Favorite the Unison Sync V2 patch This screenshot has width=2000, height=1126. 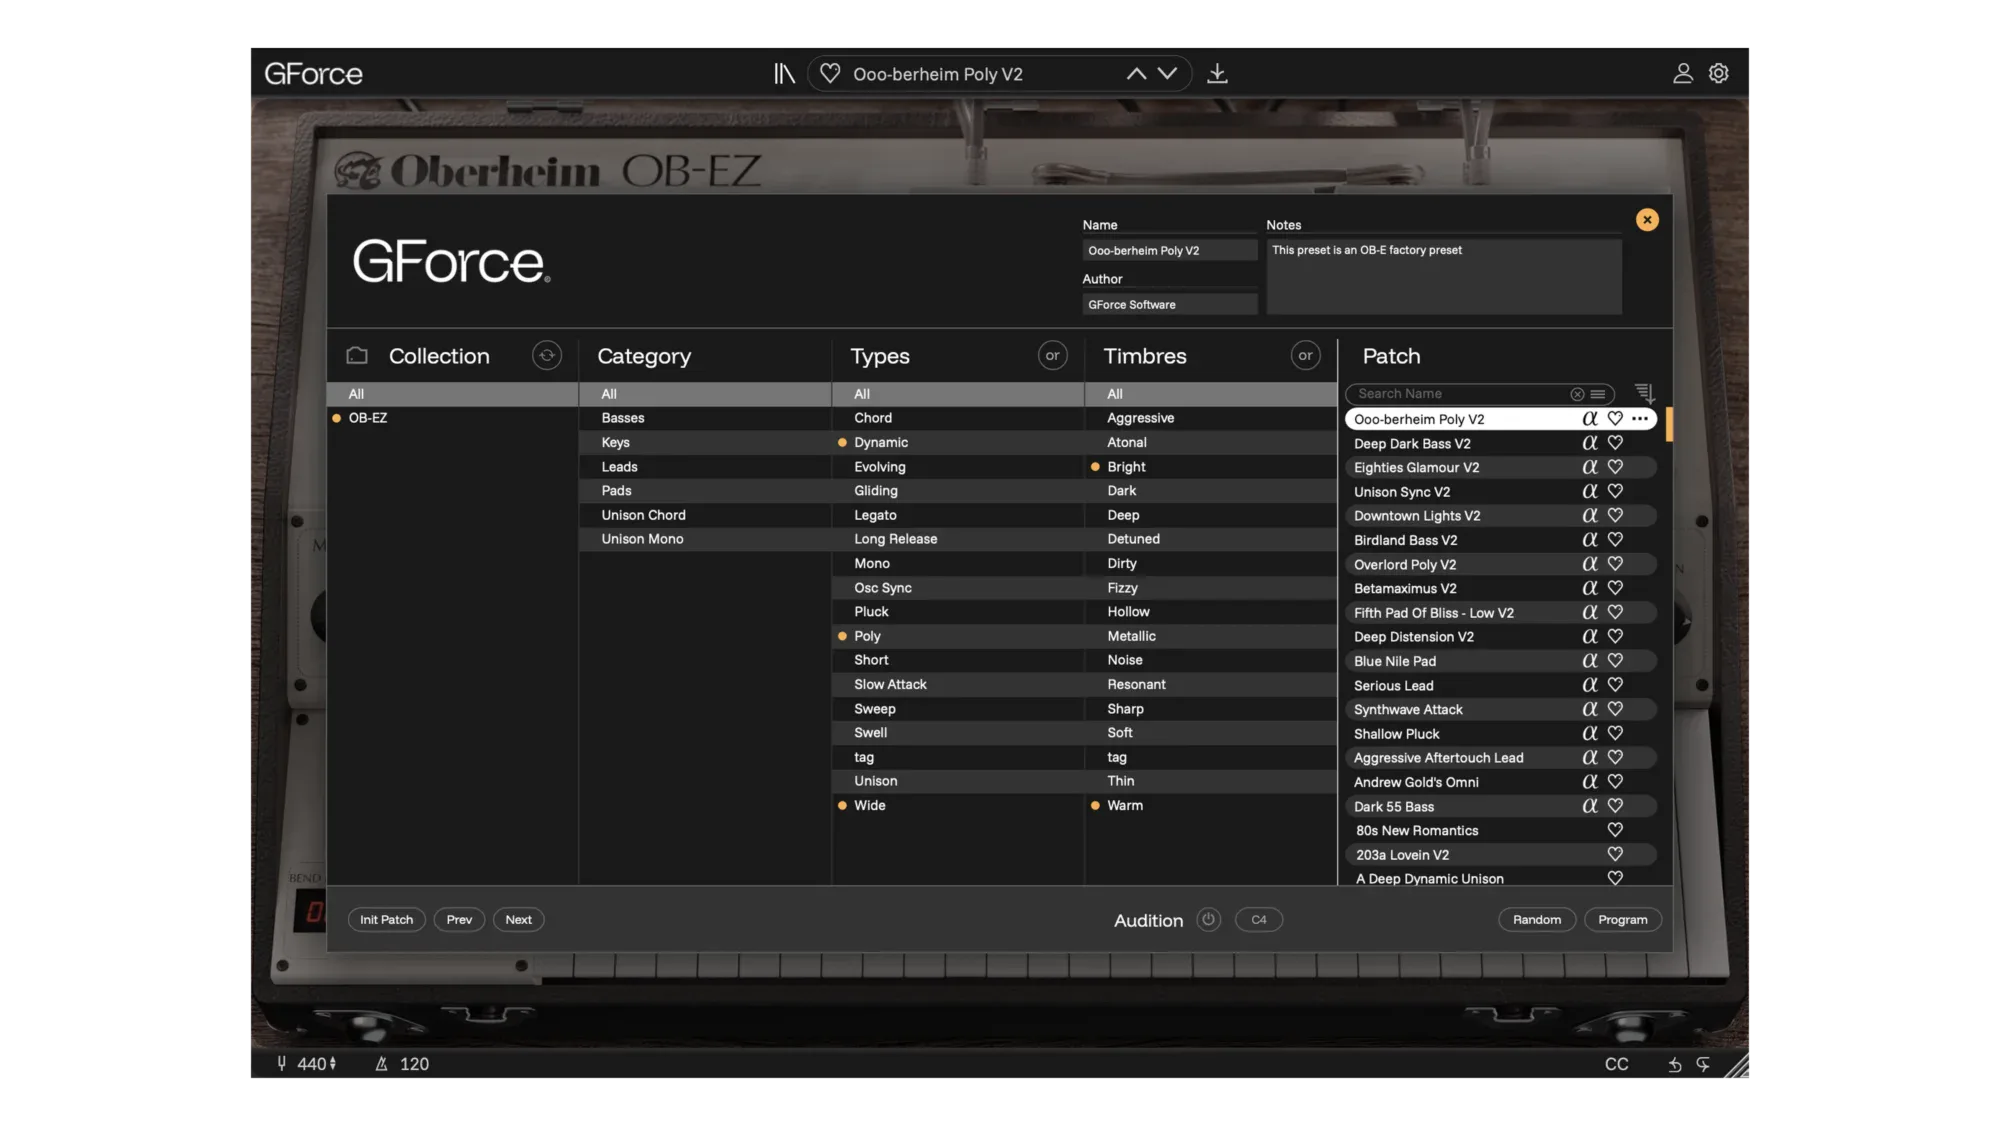tap(1615, 491)
